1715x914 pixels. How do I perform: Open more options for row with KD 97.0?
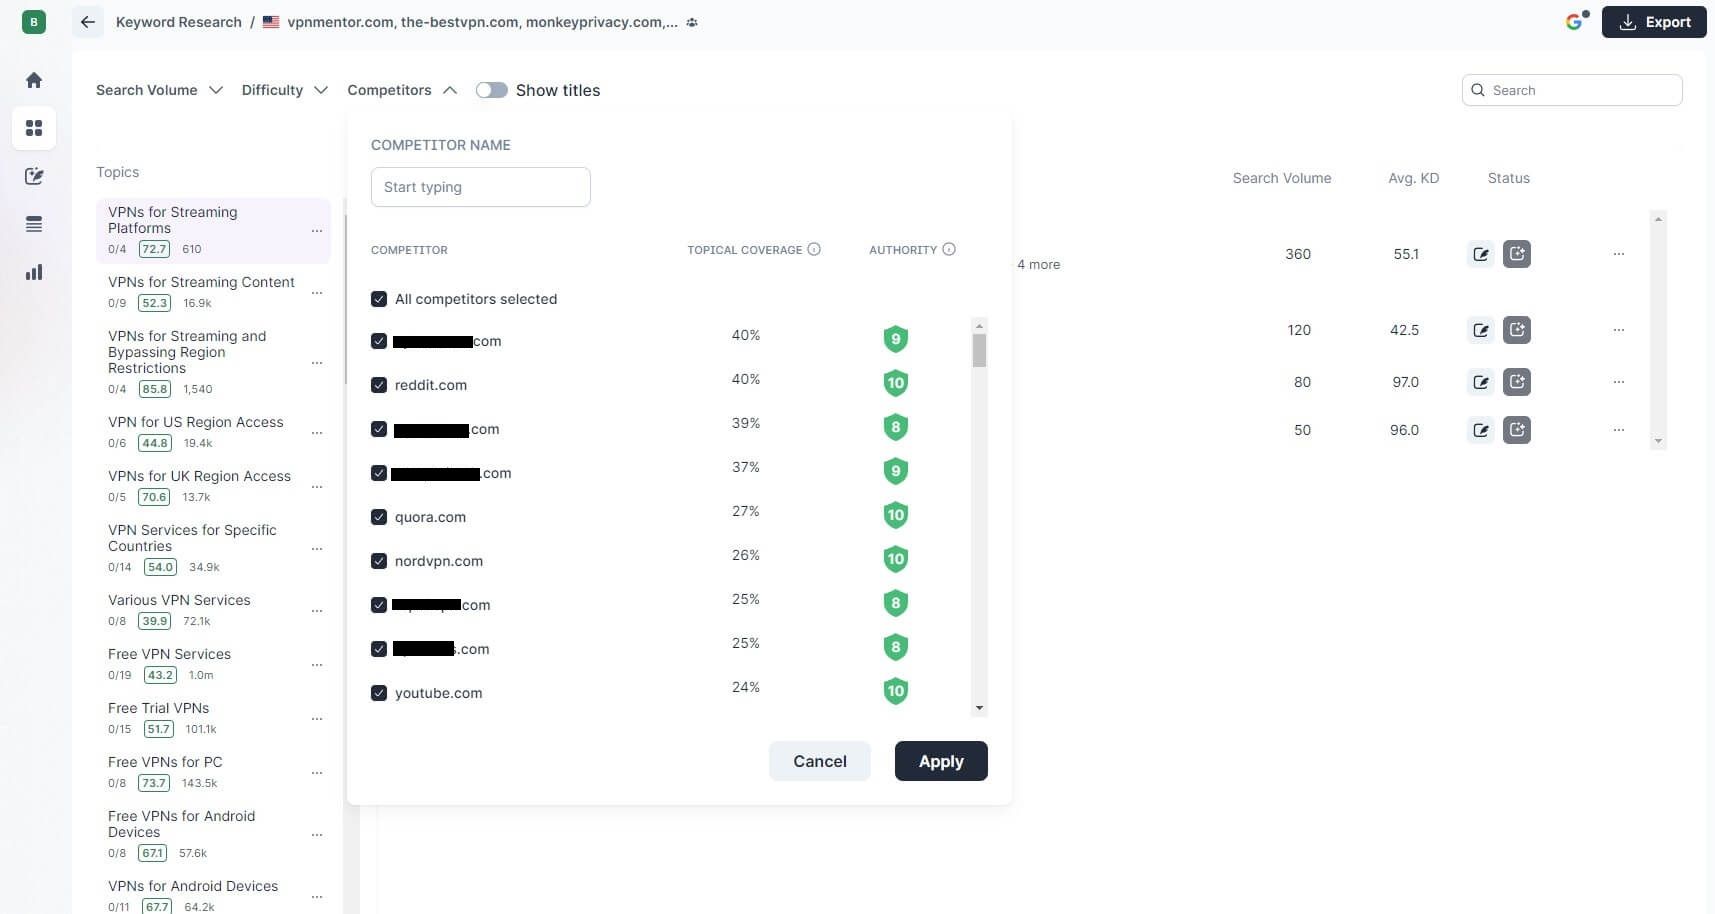pos(1619,382)
